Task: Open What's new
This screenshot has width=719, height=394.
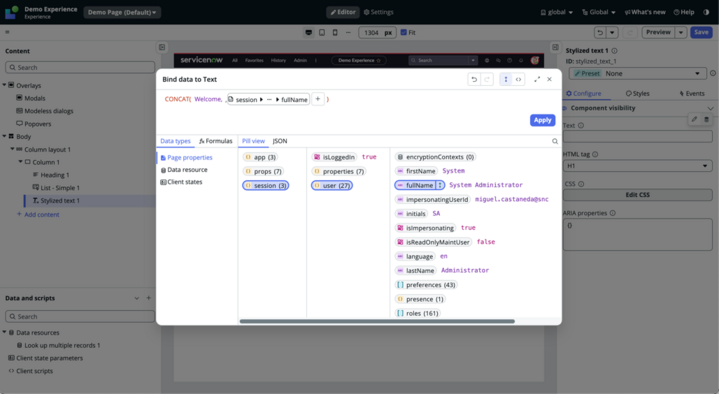Action: 645,12
